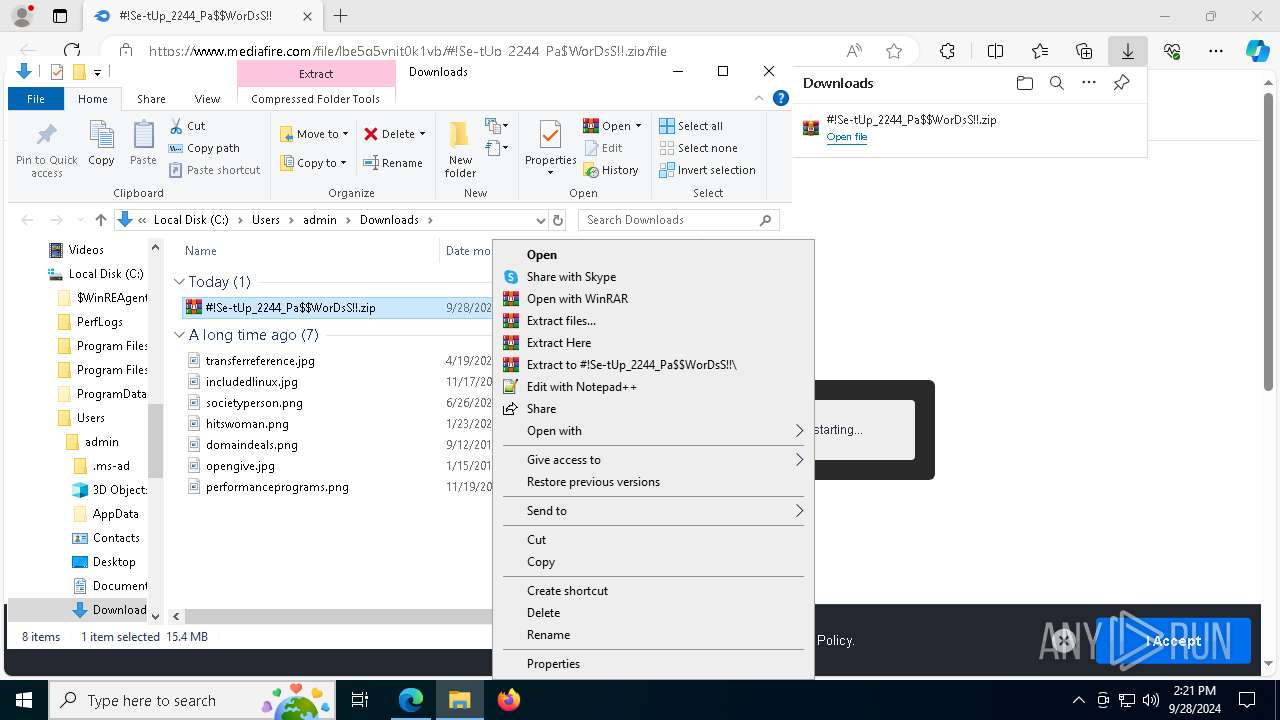The height and width of the screenshot is (720, 1280).
Task: Open Edge extensions puzzle icon
Action: (x=947, y=51)
